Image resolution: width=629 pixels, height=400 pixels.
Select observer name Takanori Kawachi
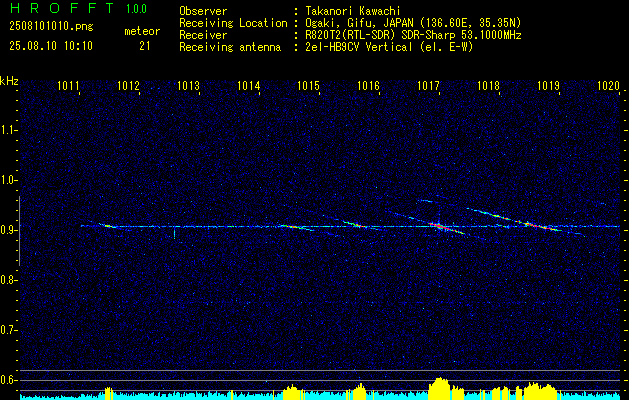tap(353, 11)
